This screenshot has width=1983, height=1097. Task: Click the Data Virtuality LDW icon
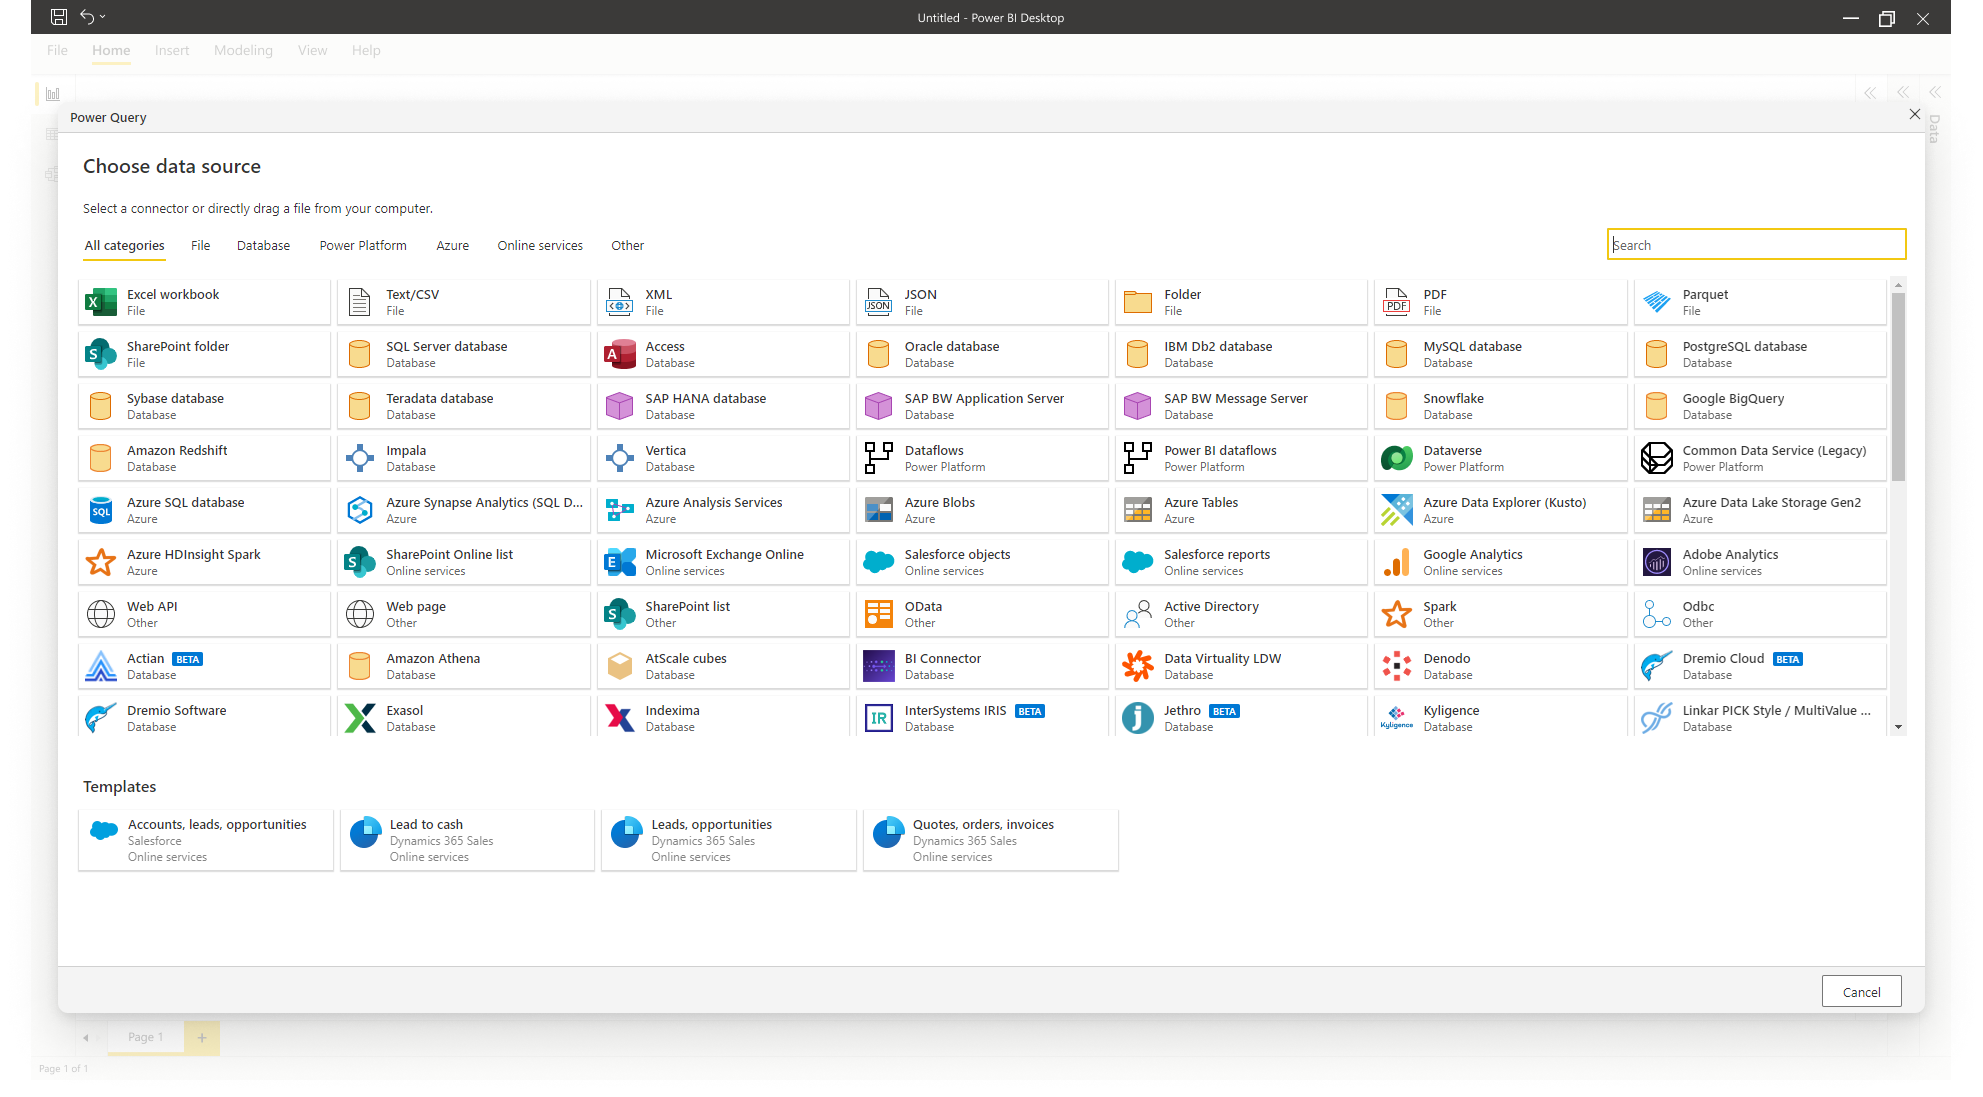point(1137,666)
